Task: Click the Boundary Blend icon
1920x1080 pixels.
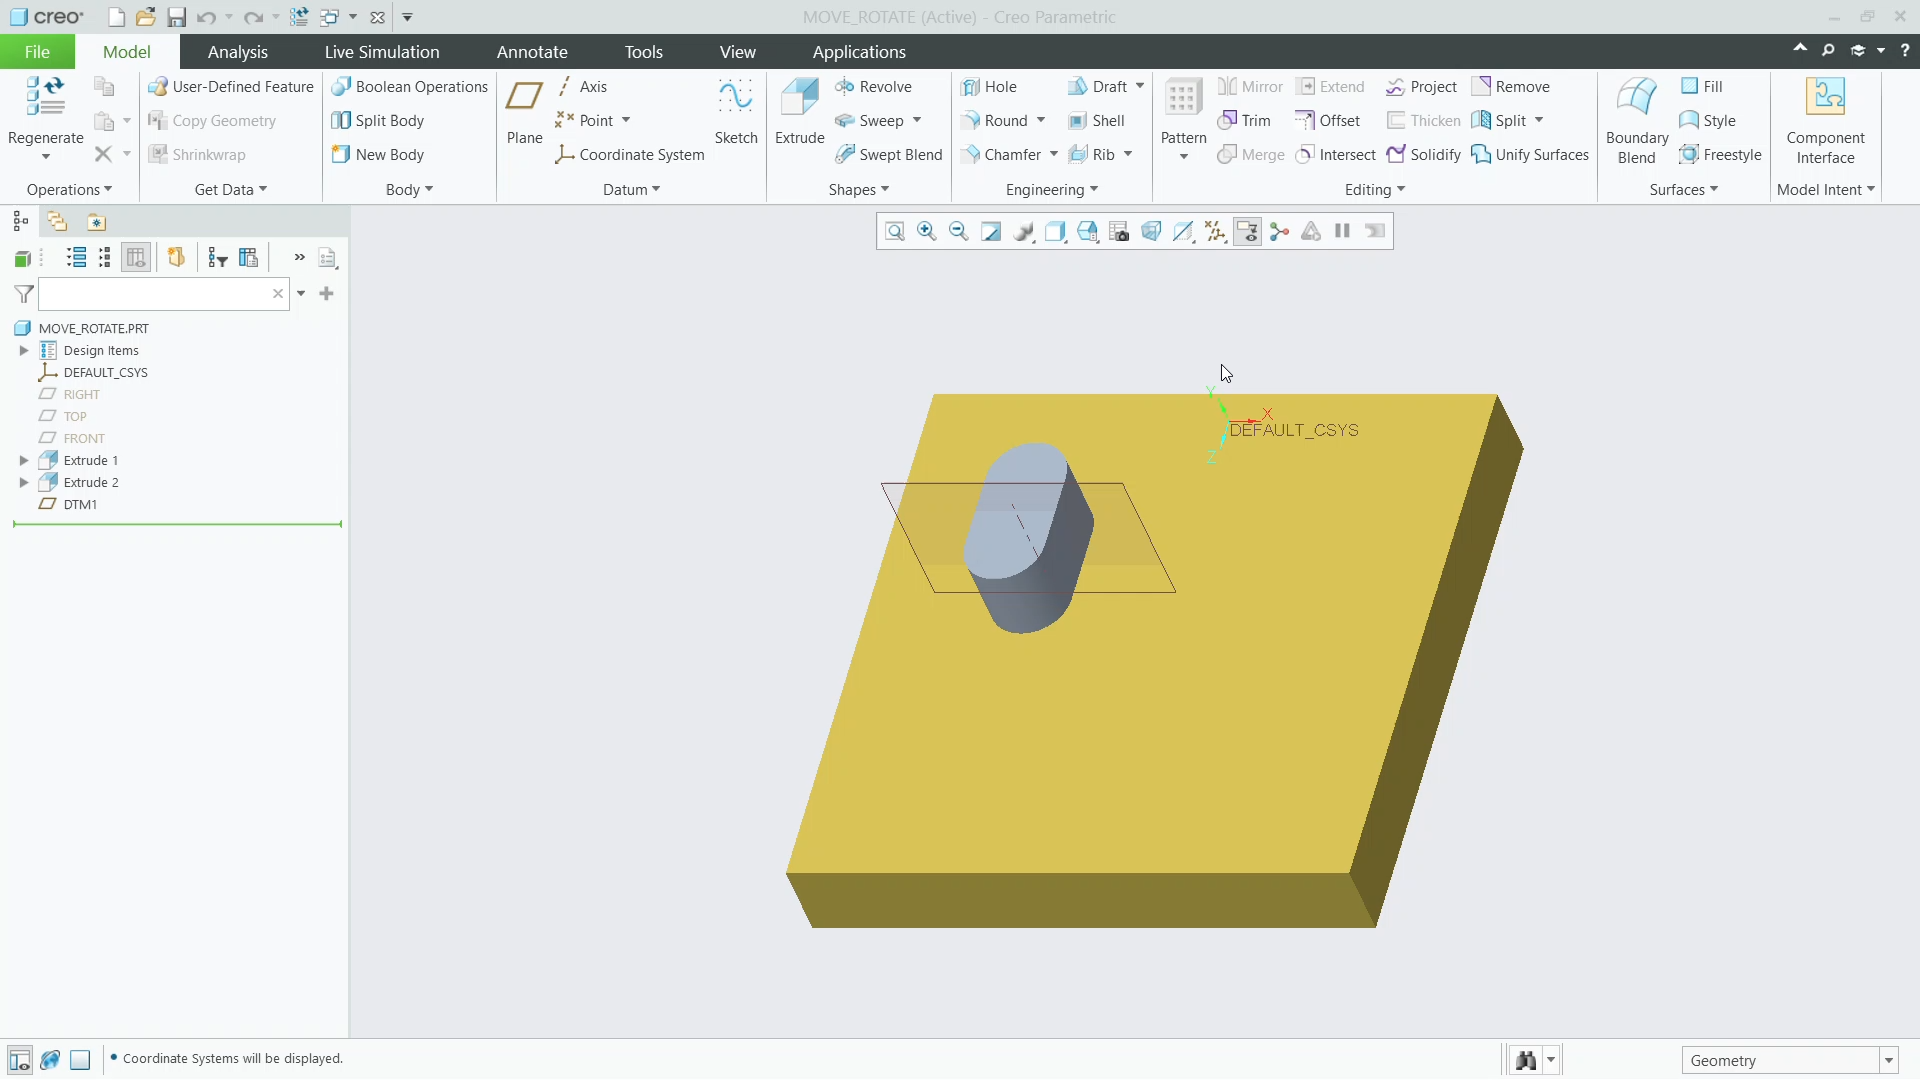Action: [x=1637, y=98]
